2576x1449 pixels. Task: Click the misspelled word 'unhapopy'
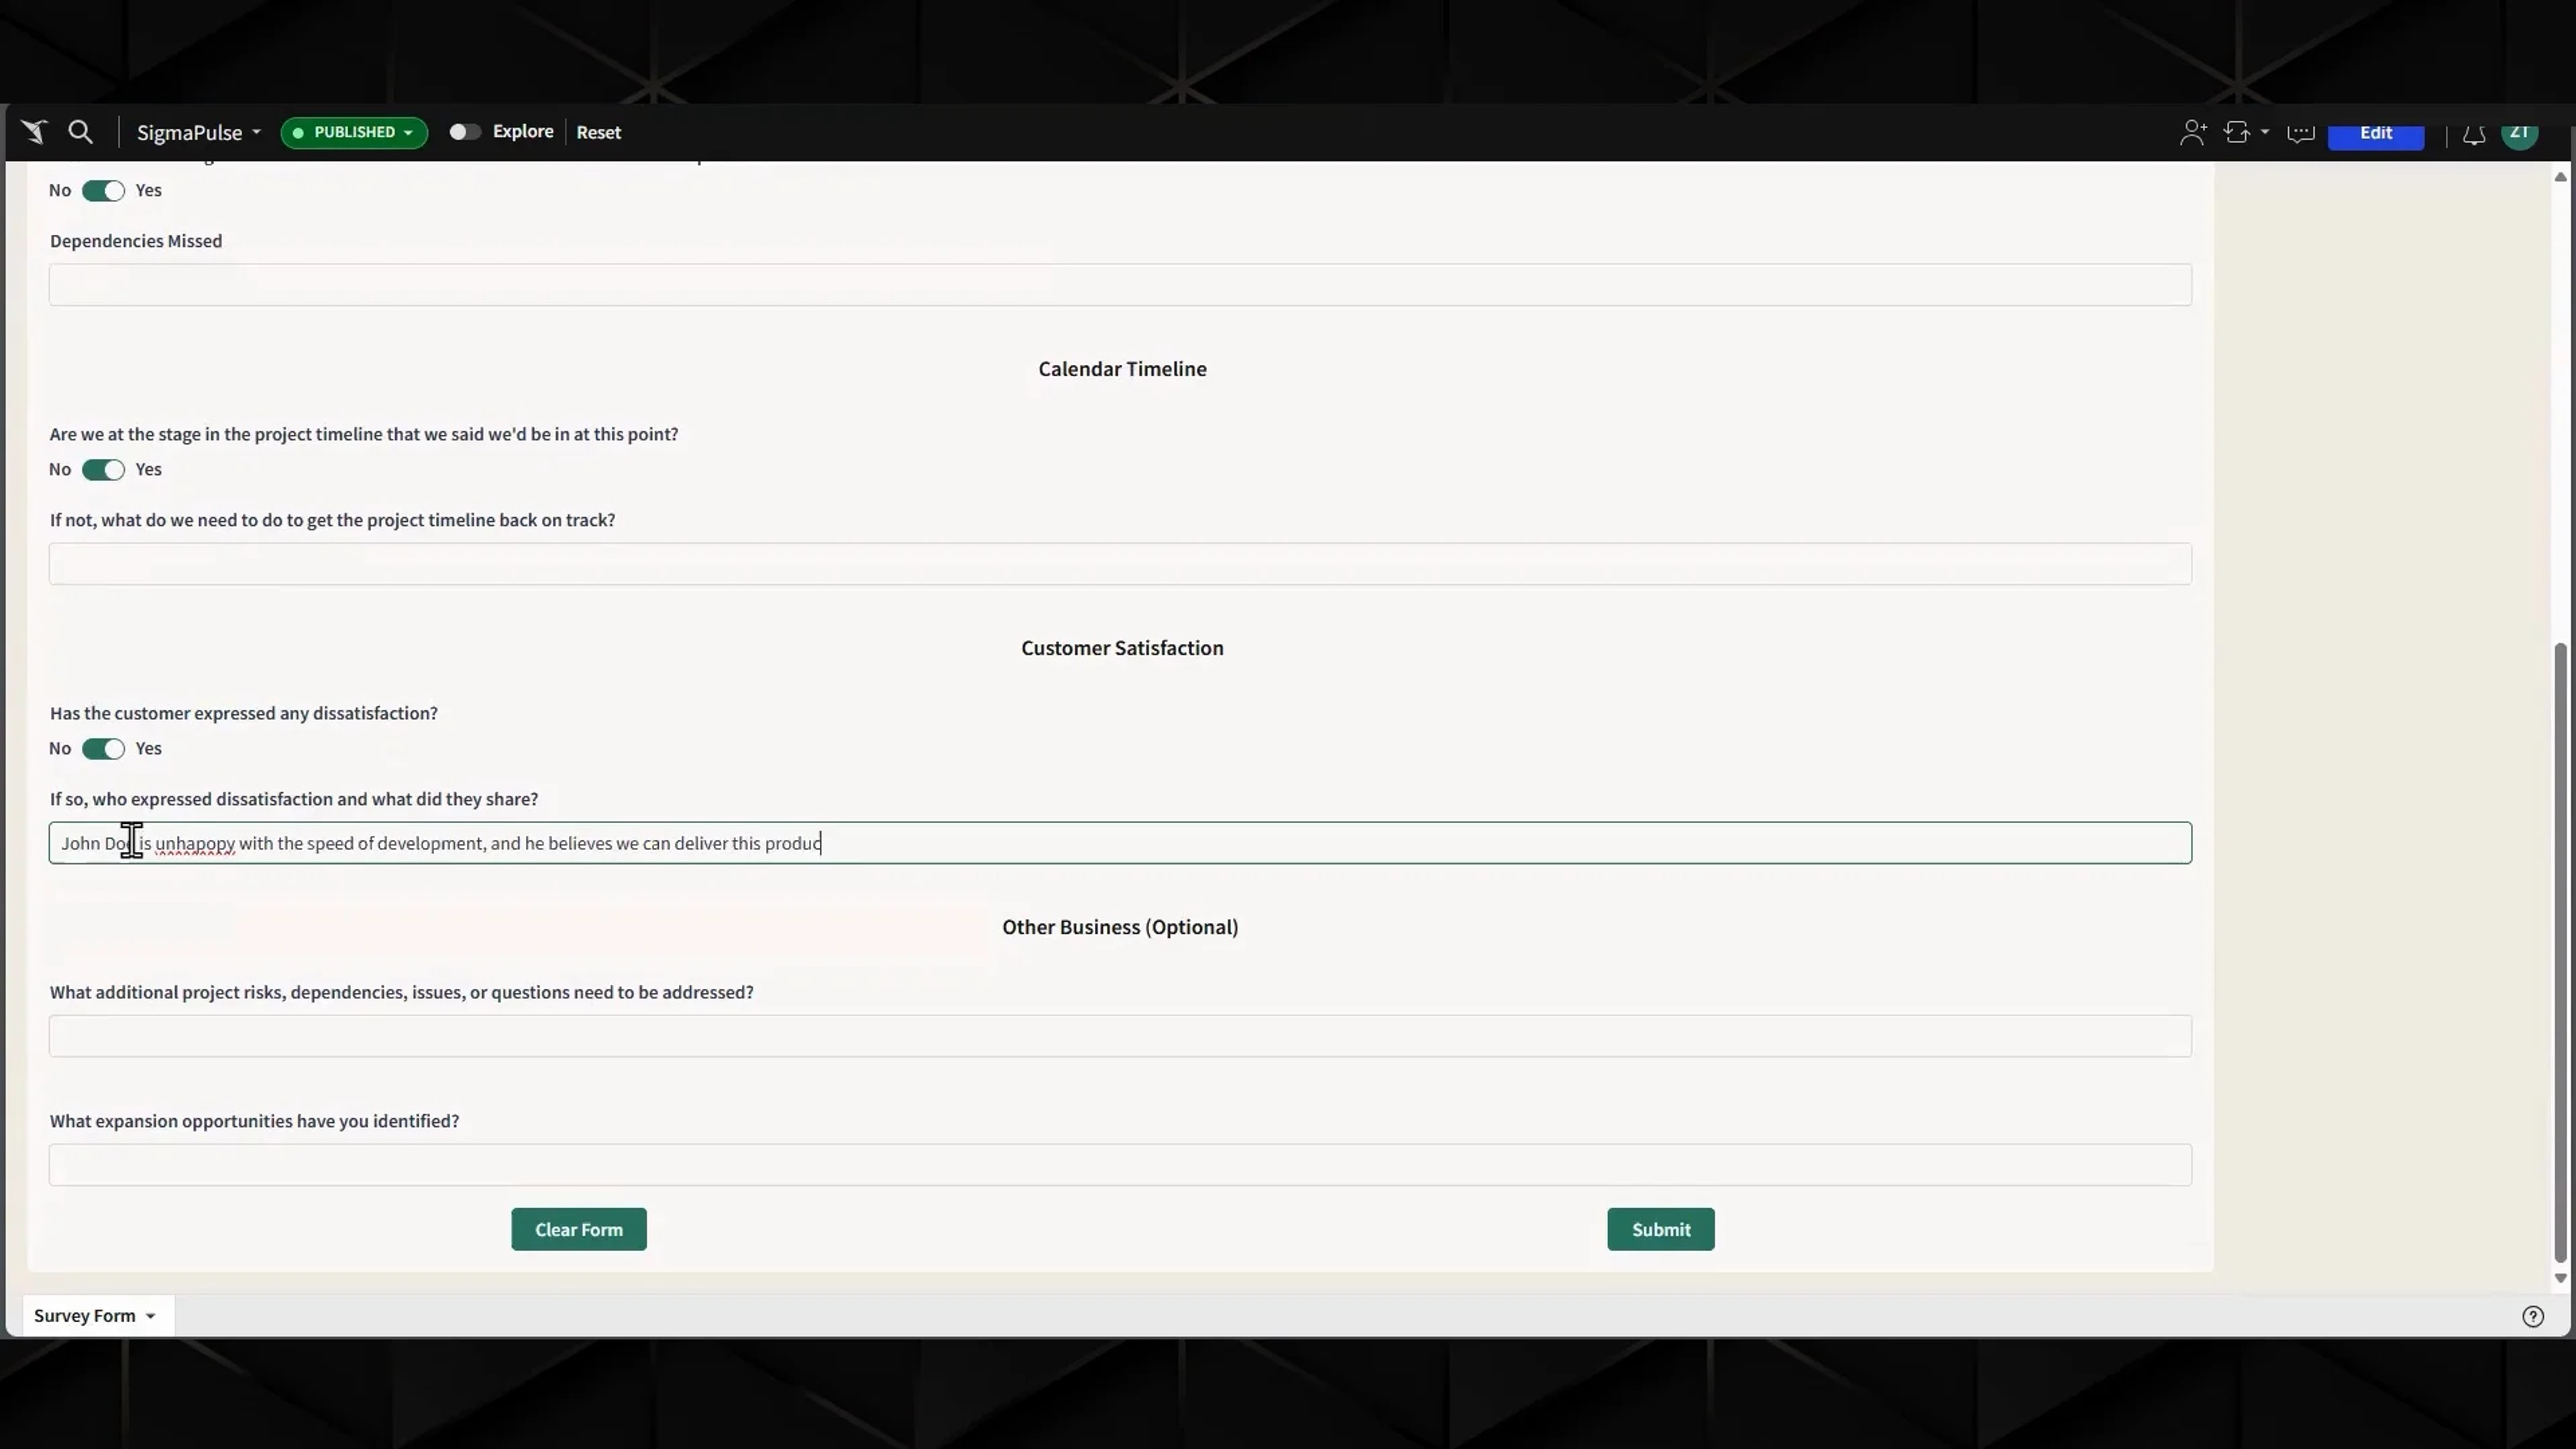195,844
